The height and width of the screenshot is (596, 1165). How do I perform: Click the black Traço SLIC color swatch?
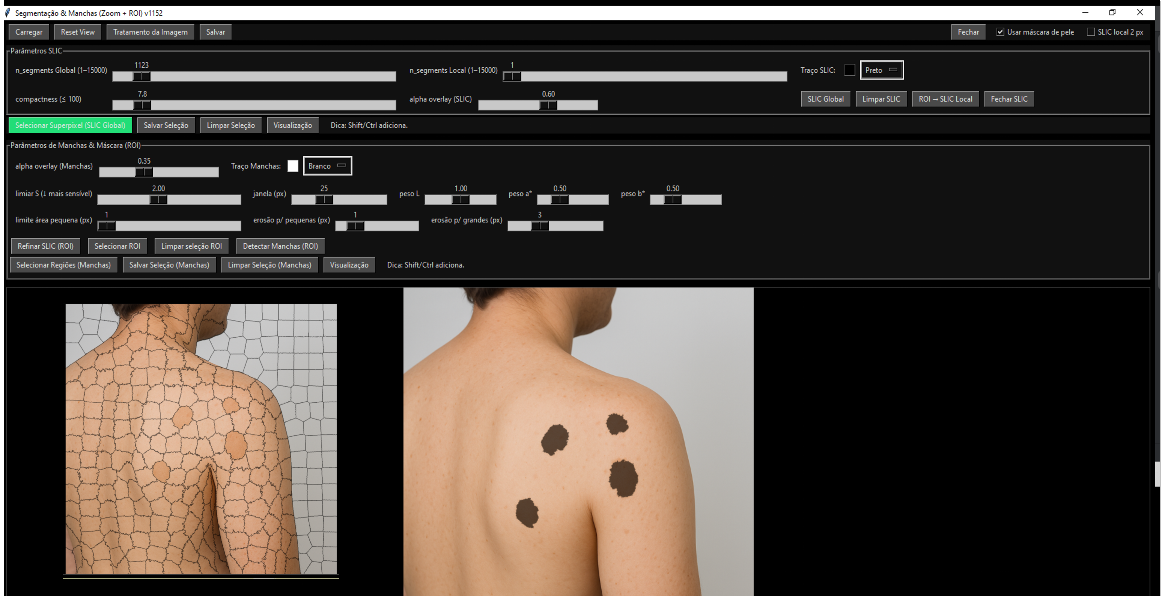pos(850,70)
